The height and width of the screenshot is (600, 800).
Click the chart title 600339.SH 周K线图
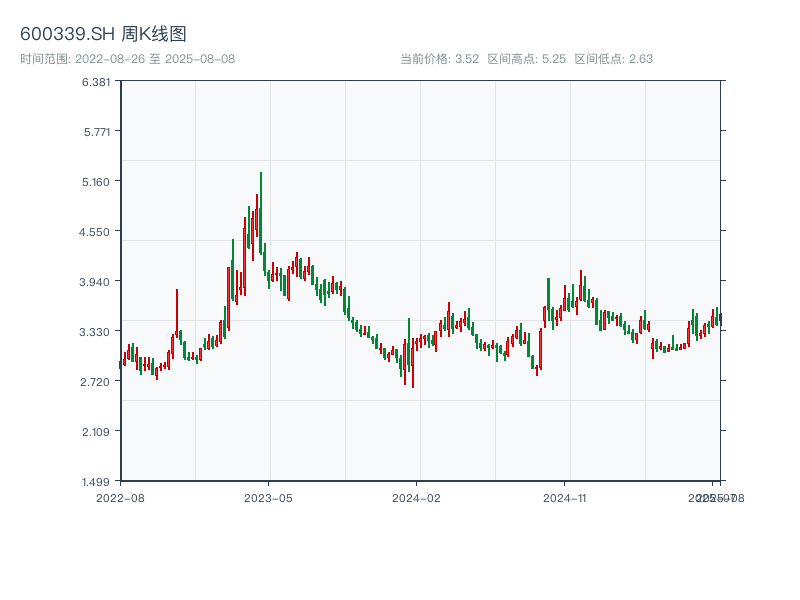(x=103, y=34)
